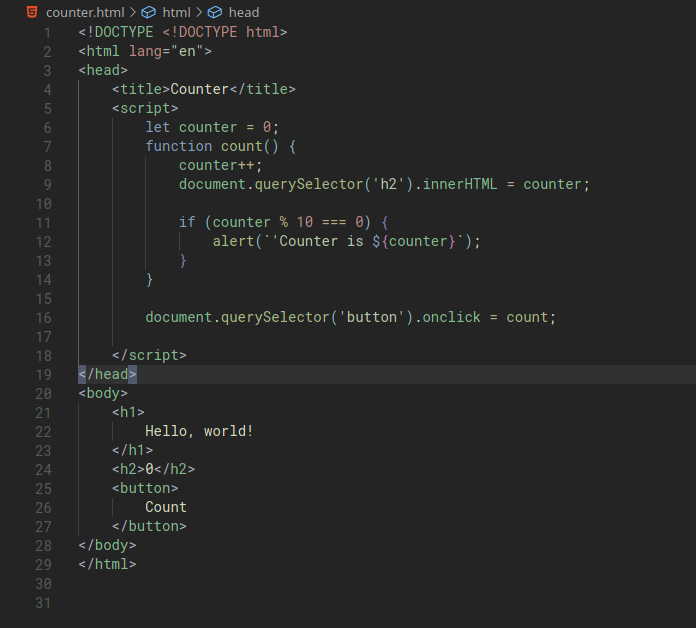Click 'function count() {' declaration
696x628 pixels.
click(x=221, y=146)
